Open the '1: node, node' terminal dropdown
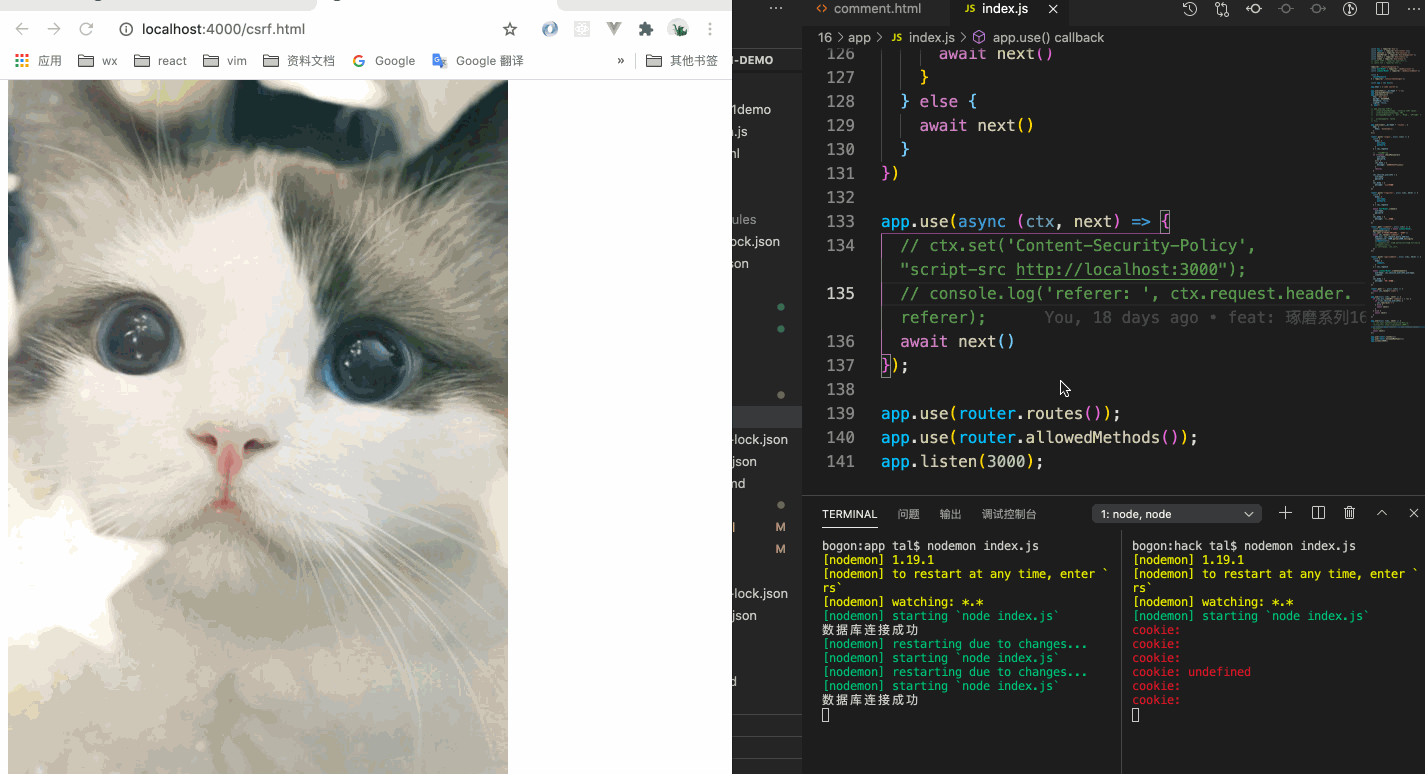Viewport: 1425px width, 774px height. pyautogui.click(x=1177, y=514)
